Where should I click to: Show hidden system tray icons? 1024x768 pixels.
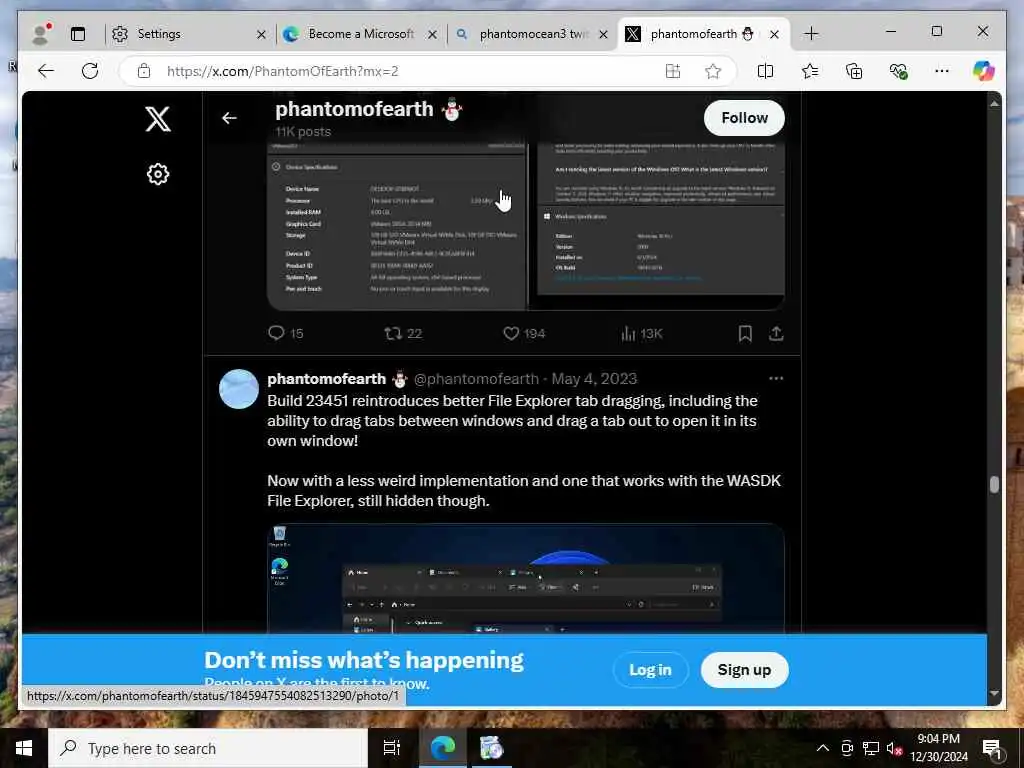pyautogui.click(x=823, y=748)
